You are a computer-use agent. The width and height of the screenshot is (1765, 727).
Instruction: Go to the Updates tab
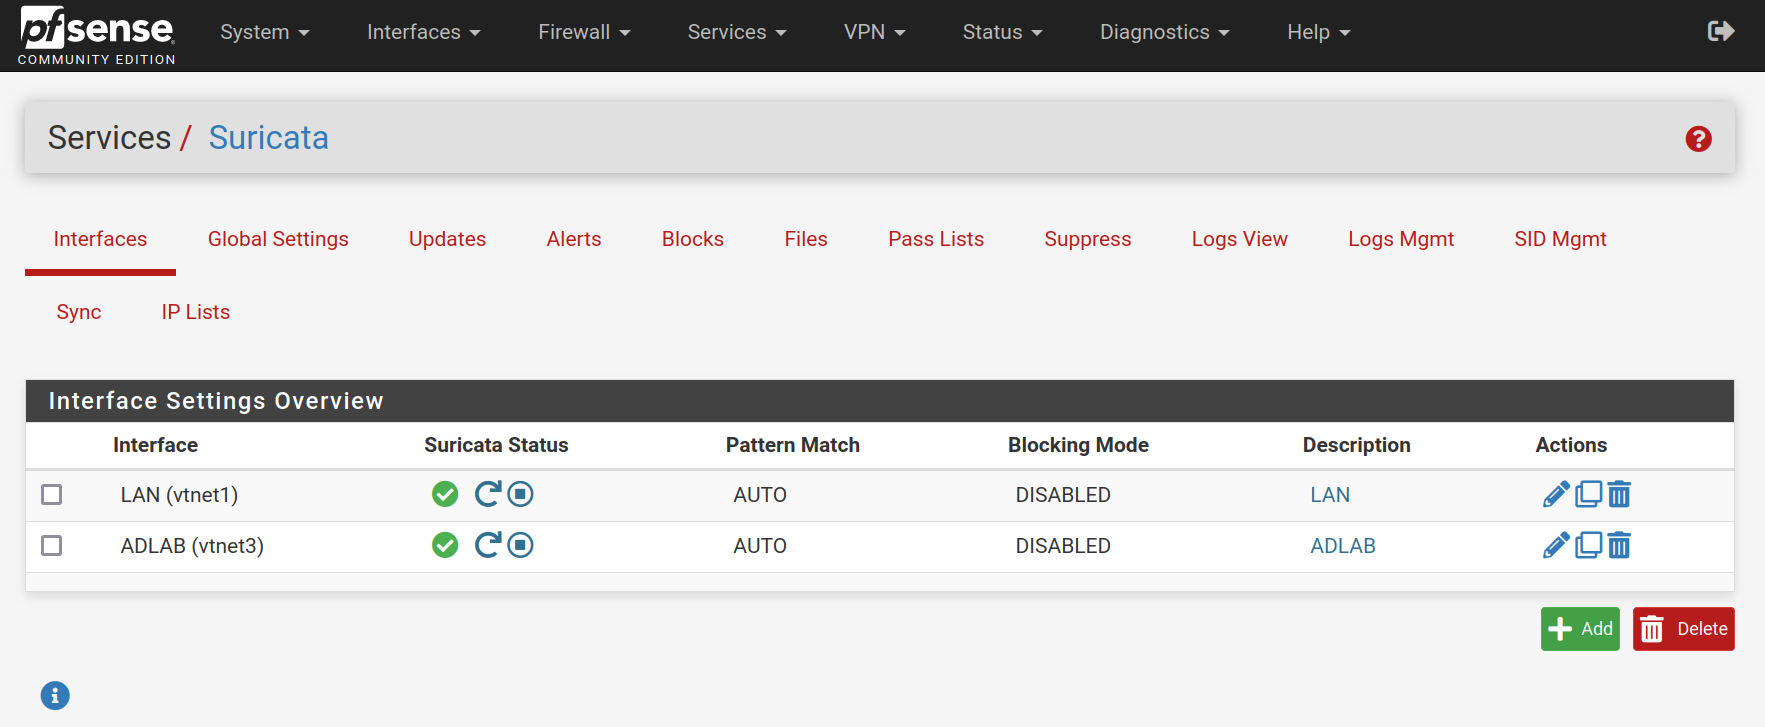pos(447,239)
